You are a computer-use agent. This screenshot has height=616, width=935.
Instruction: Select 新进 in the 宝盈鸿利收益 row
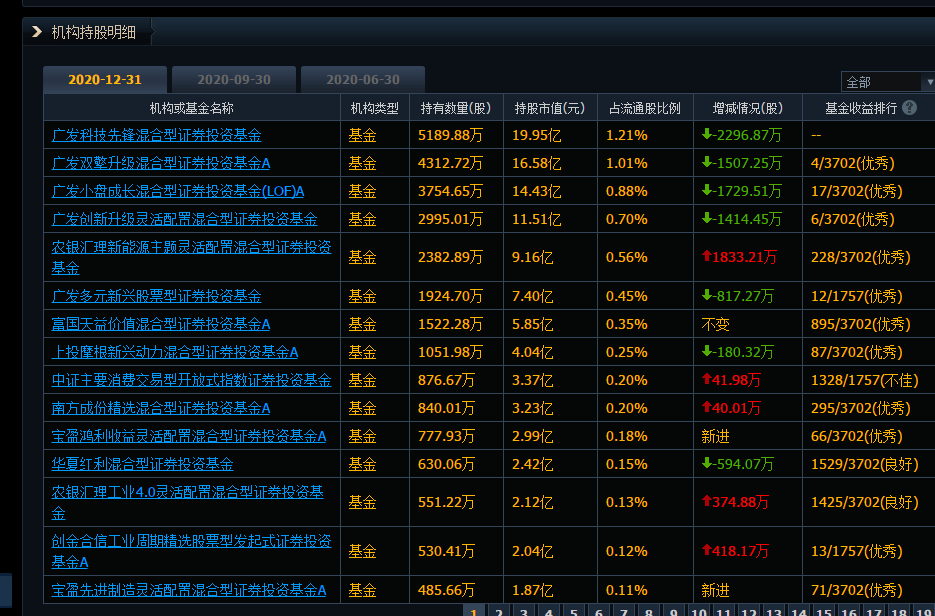[716, 437]
